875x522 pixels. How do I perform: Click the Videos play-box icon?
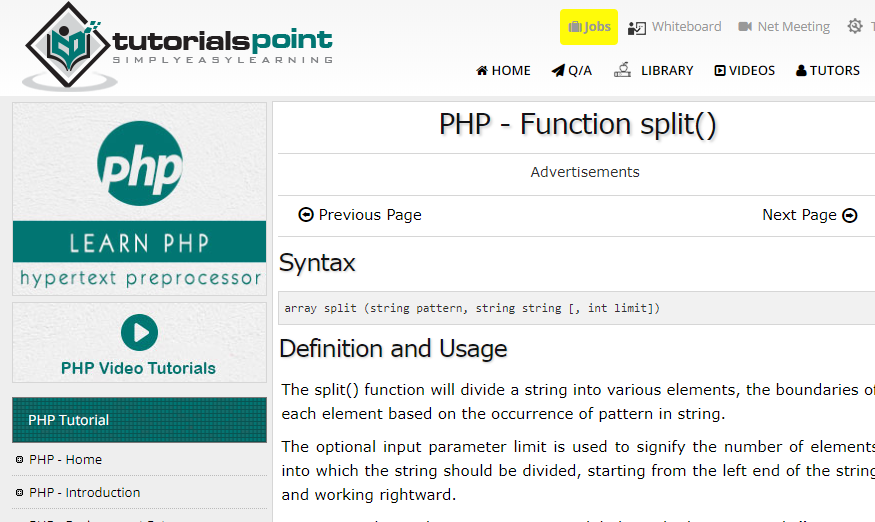720,70
